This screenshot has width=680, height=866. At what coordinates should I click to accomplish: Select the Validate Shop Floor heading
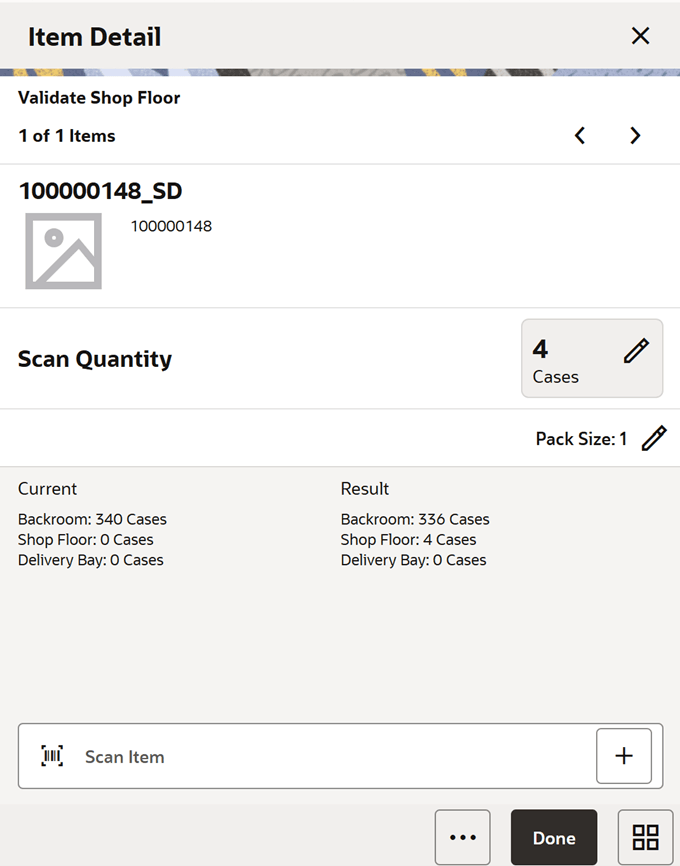98,97
